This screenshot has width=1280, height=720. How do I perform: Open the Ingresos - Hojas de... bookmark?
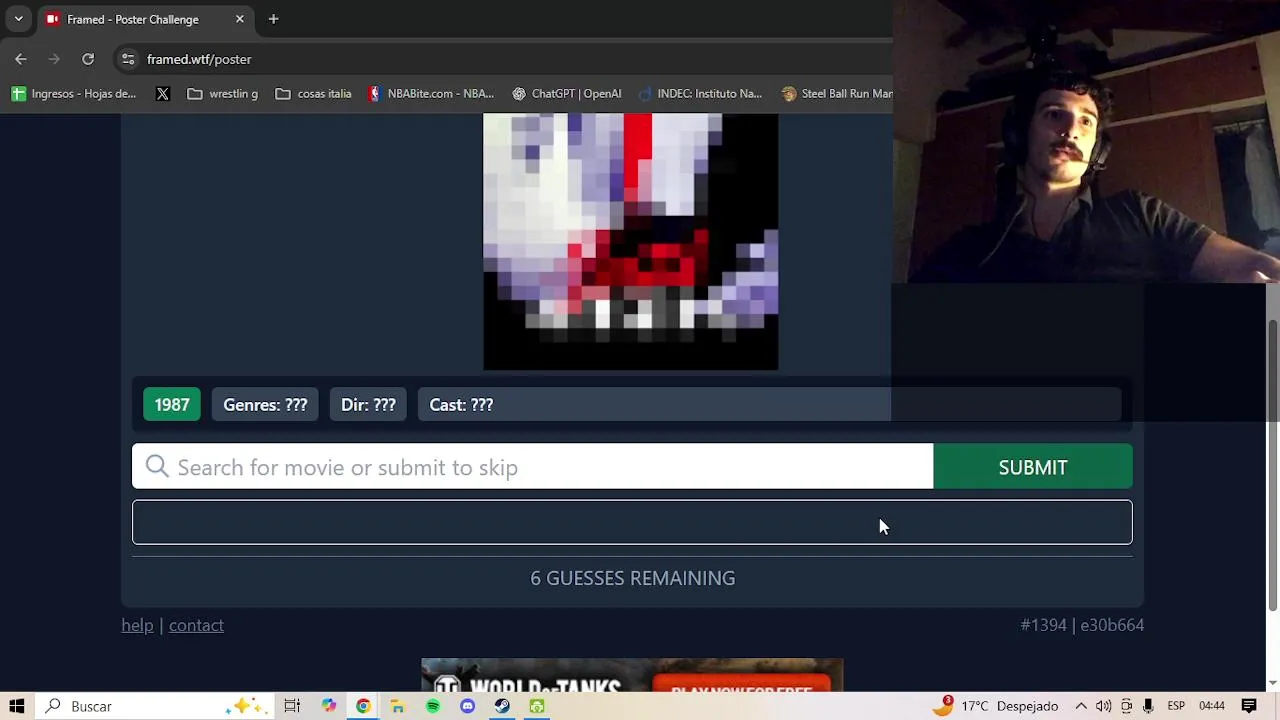[74, 93]
